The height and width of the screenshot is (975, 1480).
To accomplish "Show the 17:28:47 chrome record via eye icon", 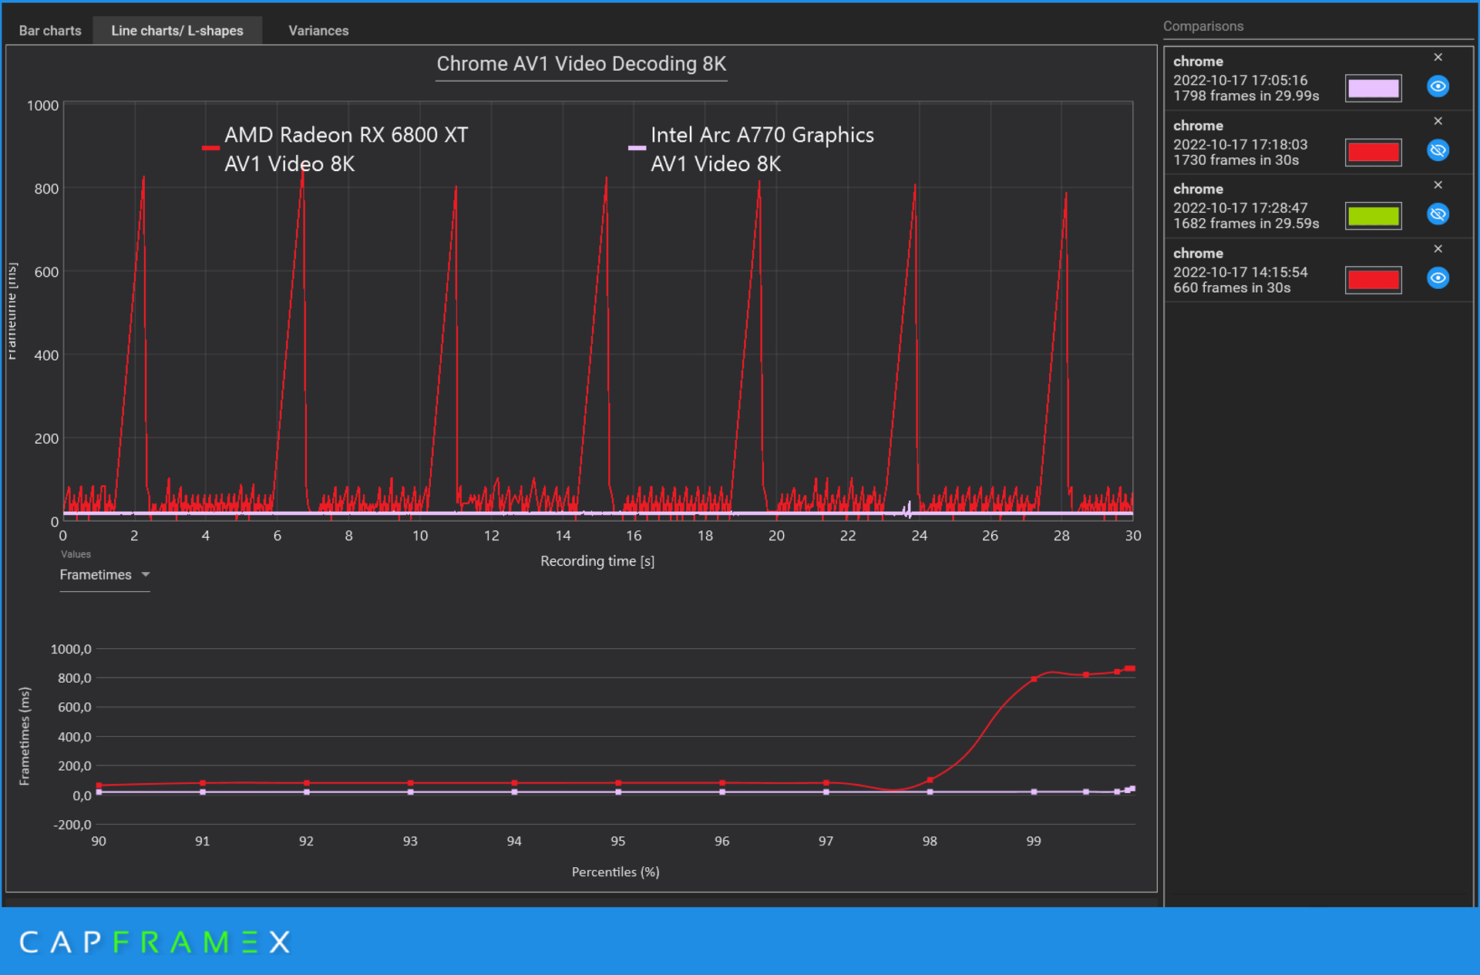I will [1438, 215].
